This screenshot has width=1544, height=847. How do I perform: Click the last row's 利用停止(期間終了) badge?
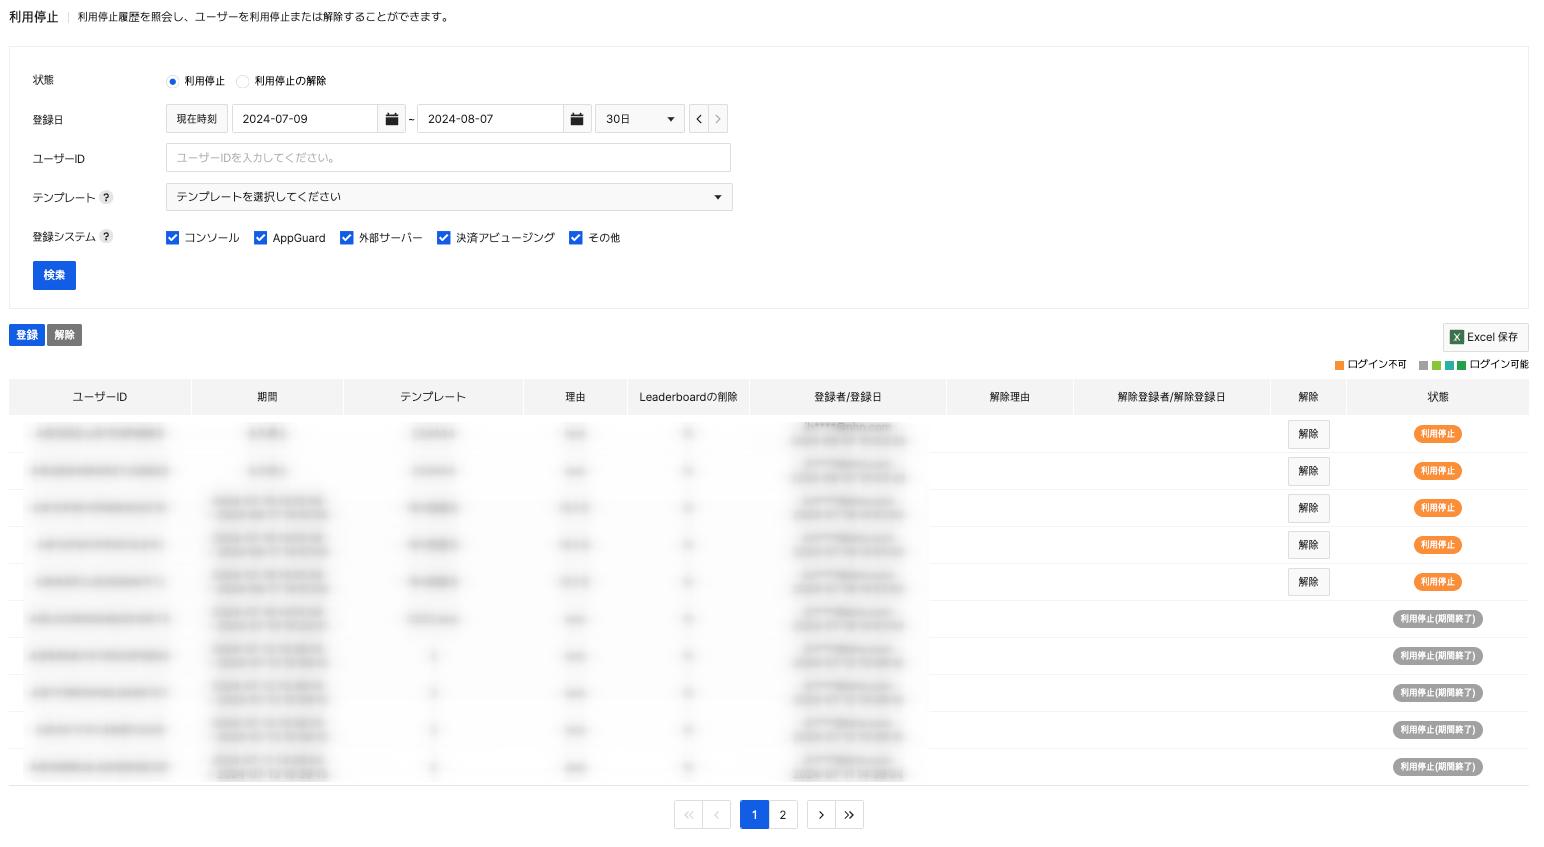click(1438, 767)
